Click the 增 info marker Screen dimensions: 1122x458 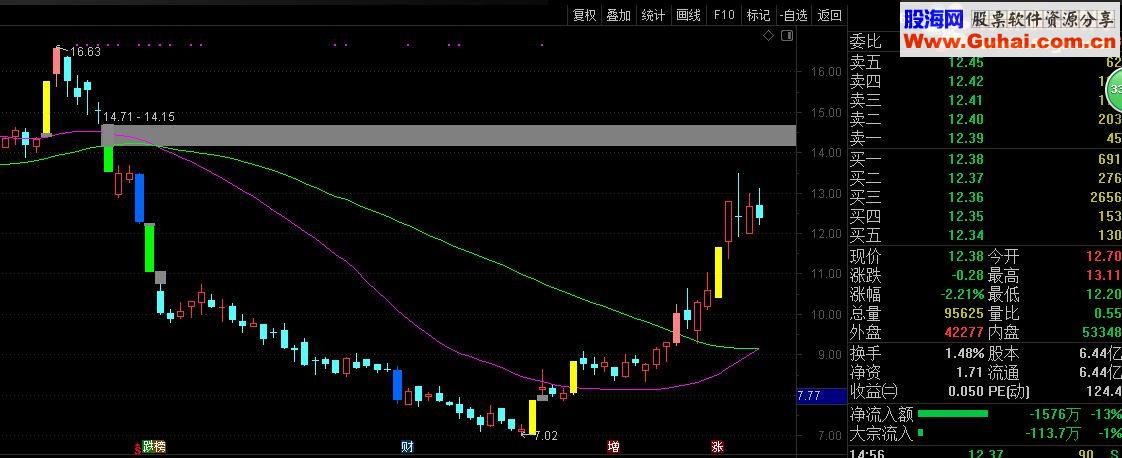(x=613, y=447)
